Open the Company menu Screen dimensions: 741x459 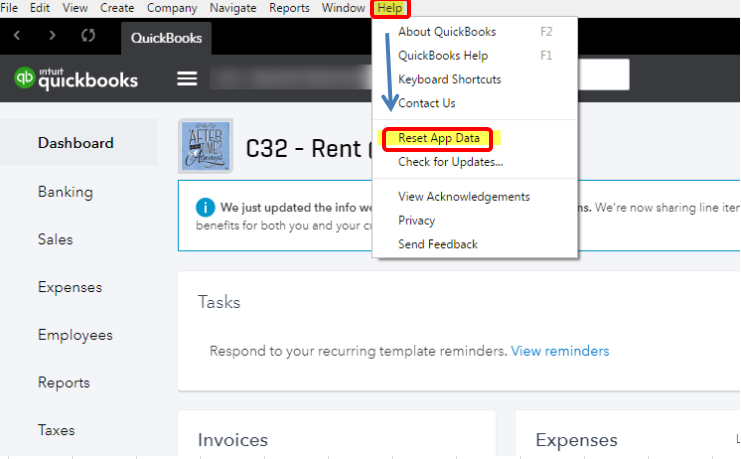172,8
